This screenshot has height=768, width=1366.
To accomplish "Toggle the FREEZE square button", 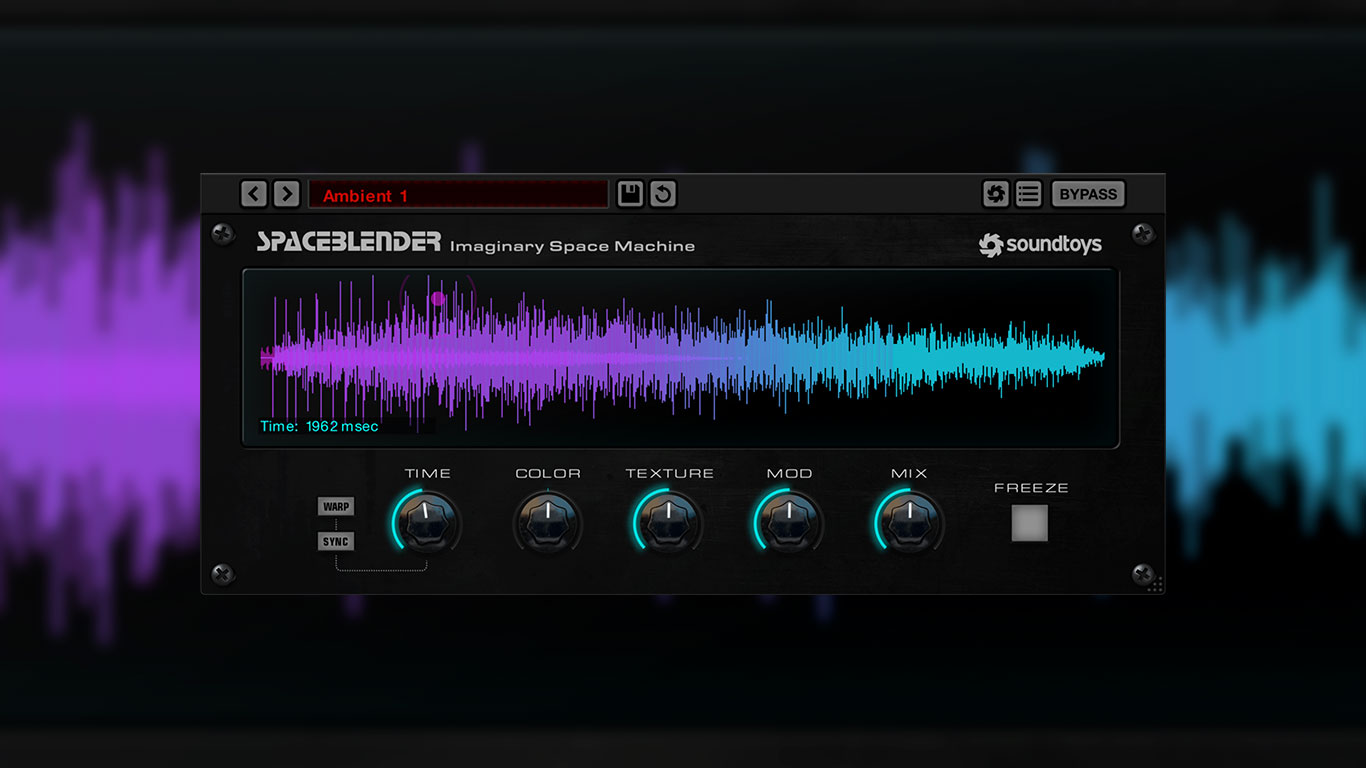I will click(x=1030, y=523).
